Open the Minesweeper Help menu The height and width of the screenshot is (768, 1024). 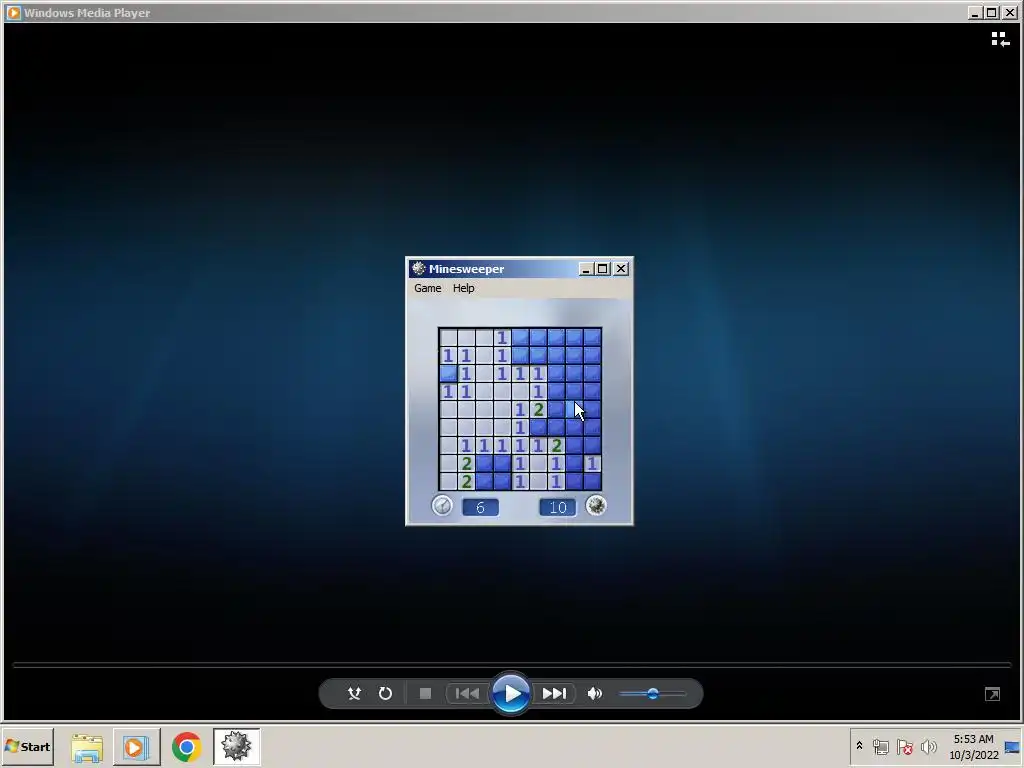coord(464,288)
